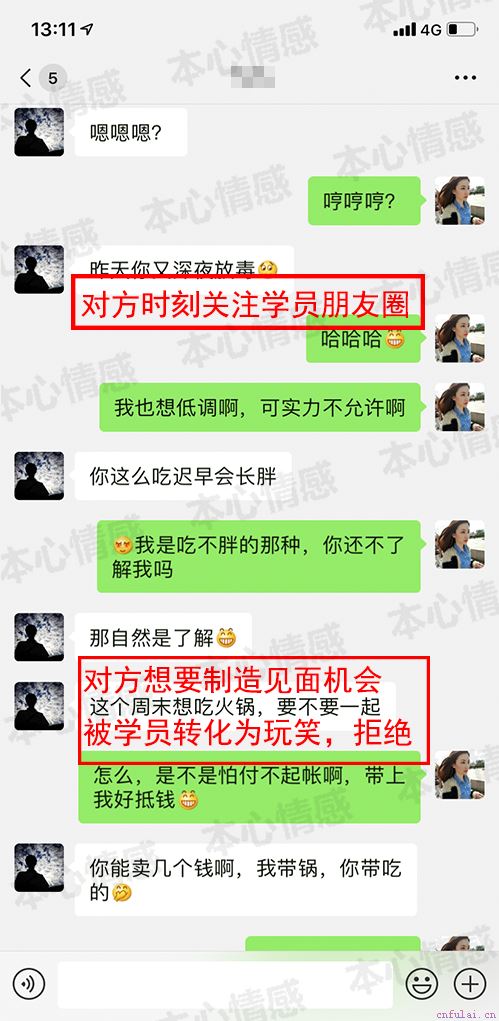Select the 你这么吃迟早会长胖 message bubble
499x1021 pixels.
click(x=182, y=476)
